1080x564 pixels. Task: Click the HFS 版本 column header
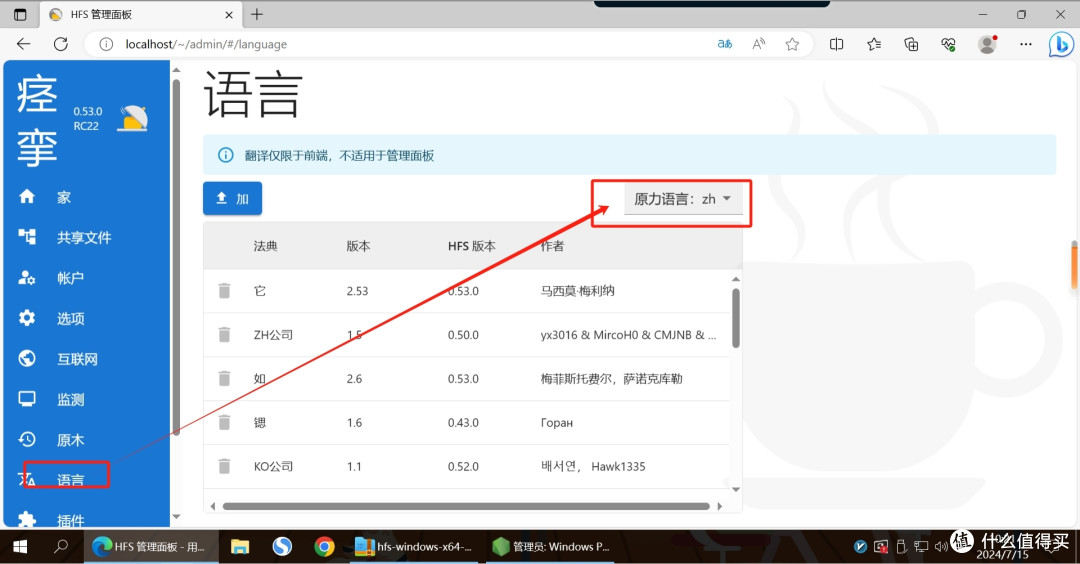point(472,246)
